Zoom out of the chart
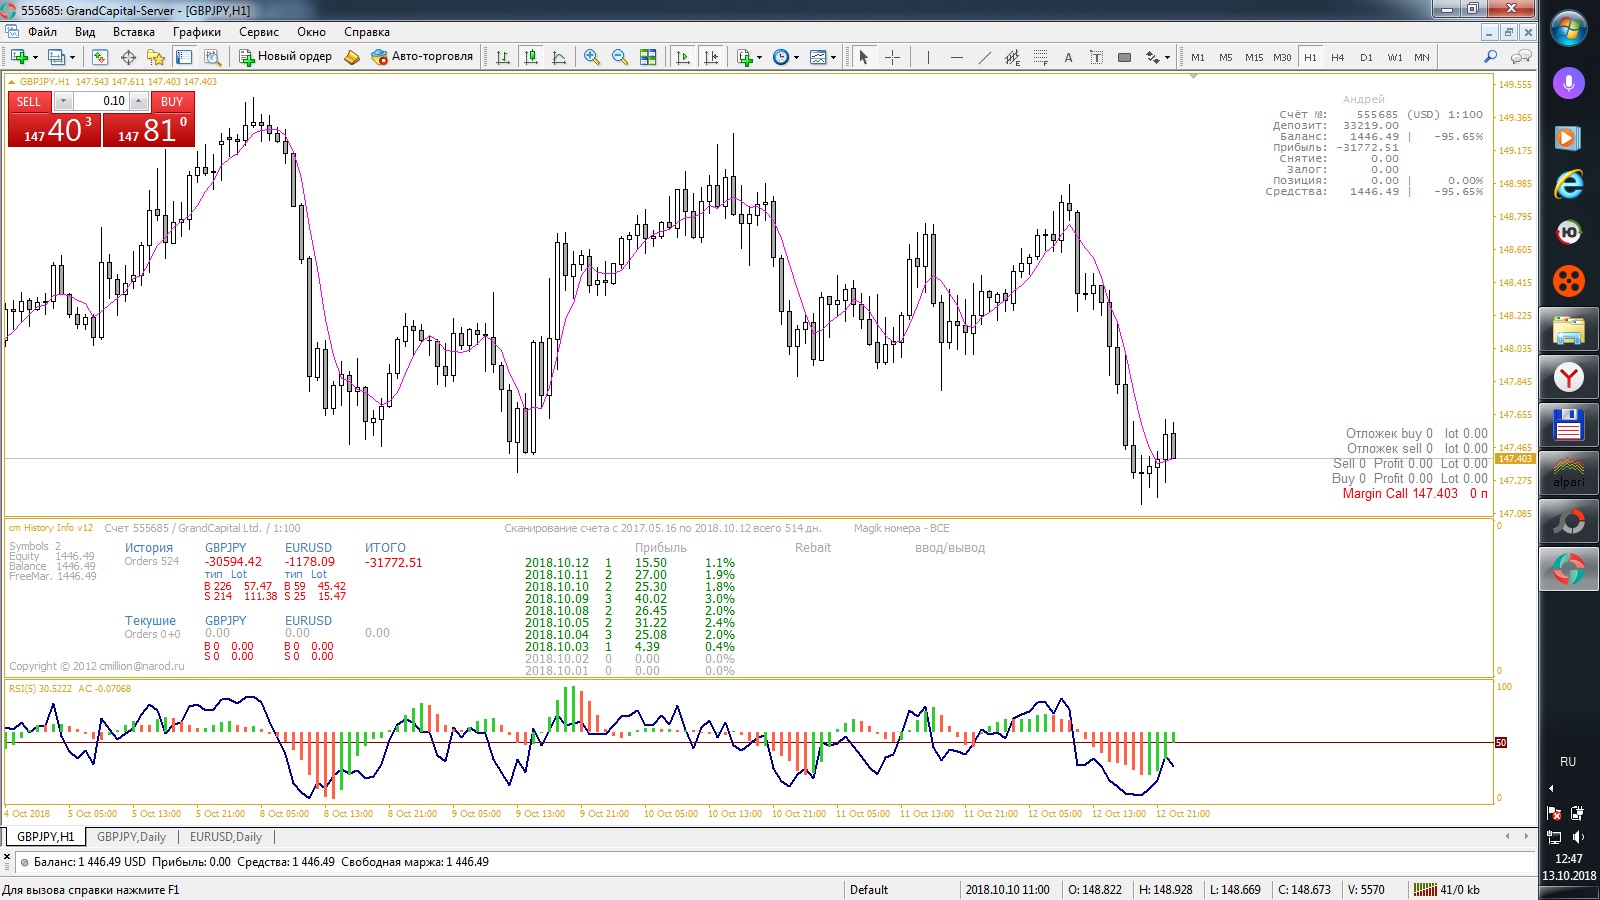 click(x=620, y=57)
